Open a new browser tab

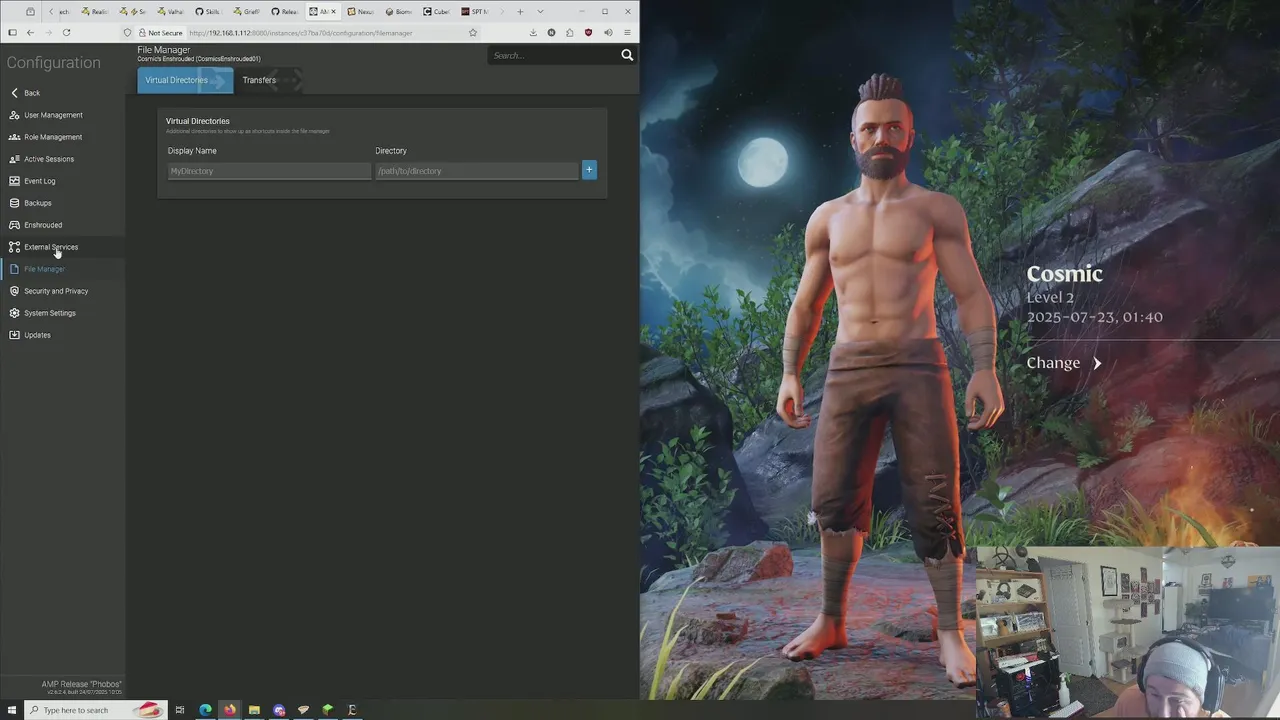click(520, 12)
